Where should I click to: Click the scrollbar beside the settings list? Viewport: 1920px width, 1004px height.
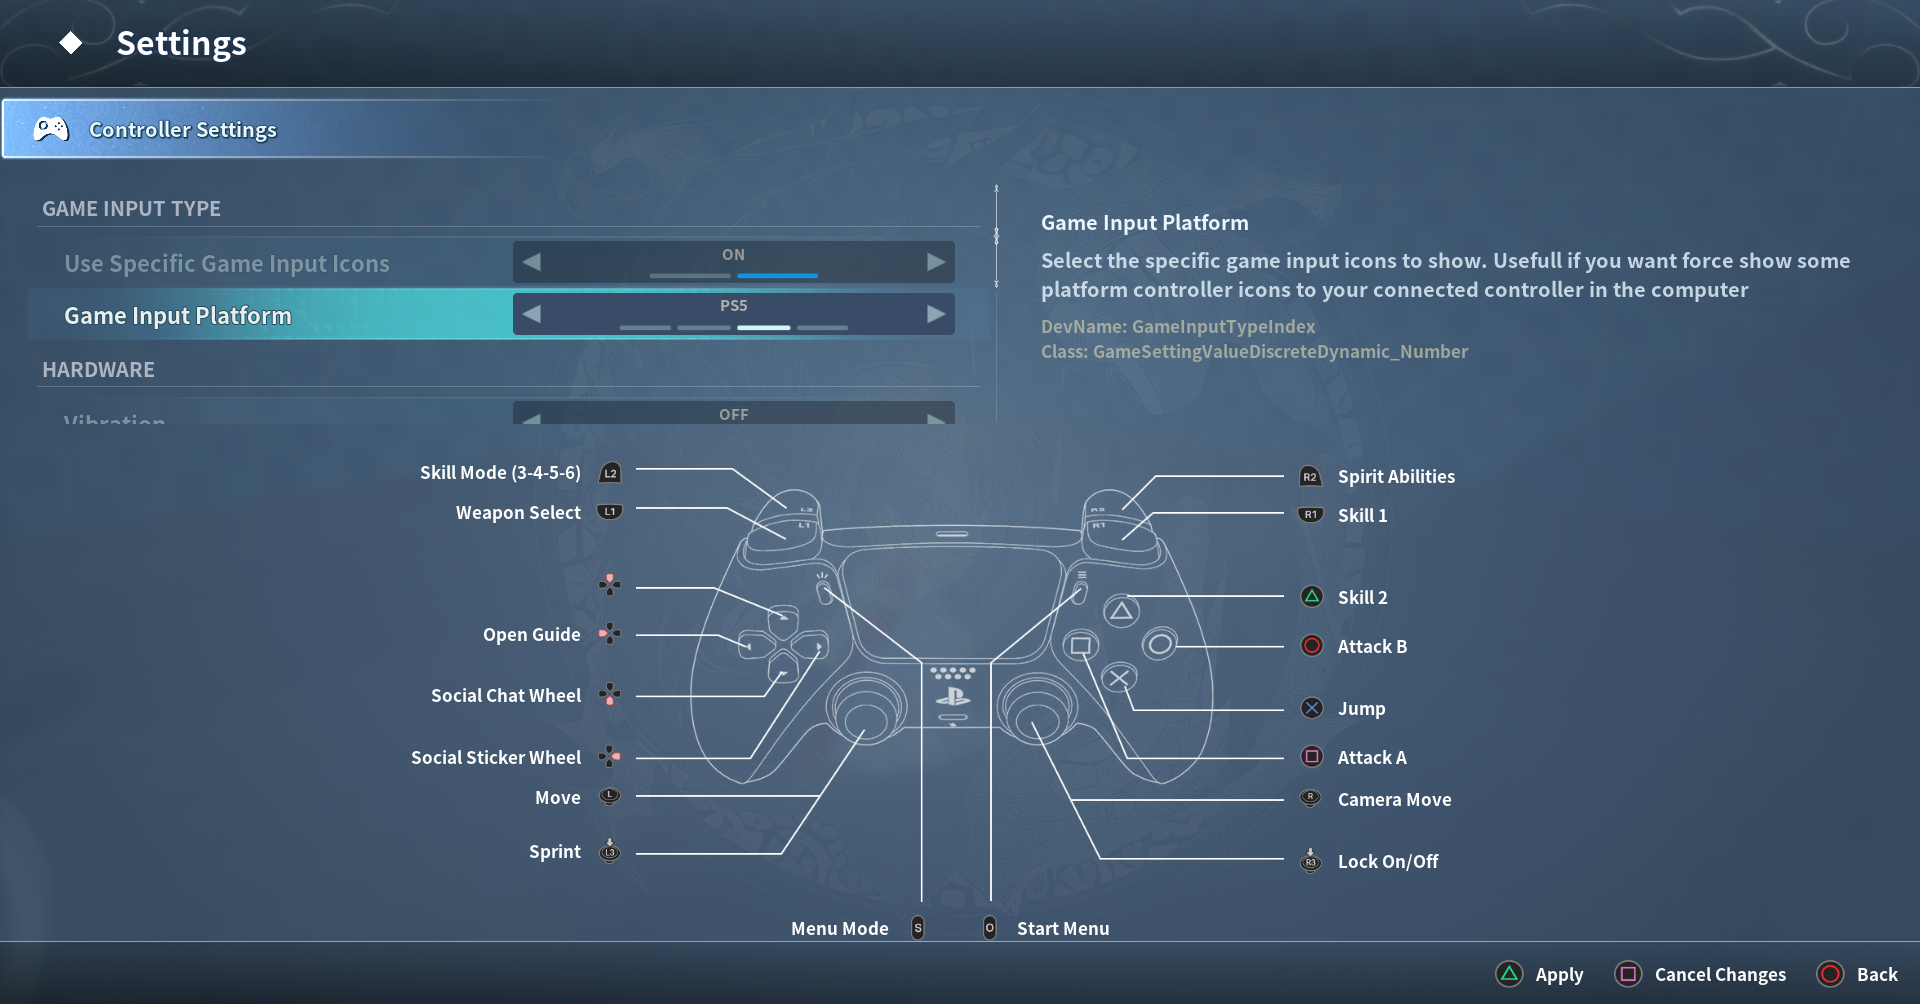coord(995,235)
